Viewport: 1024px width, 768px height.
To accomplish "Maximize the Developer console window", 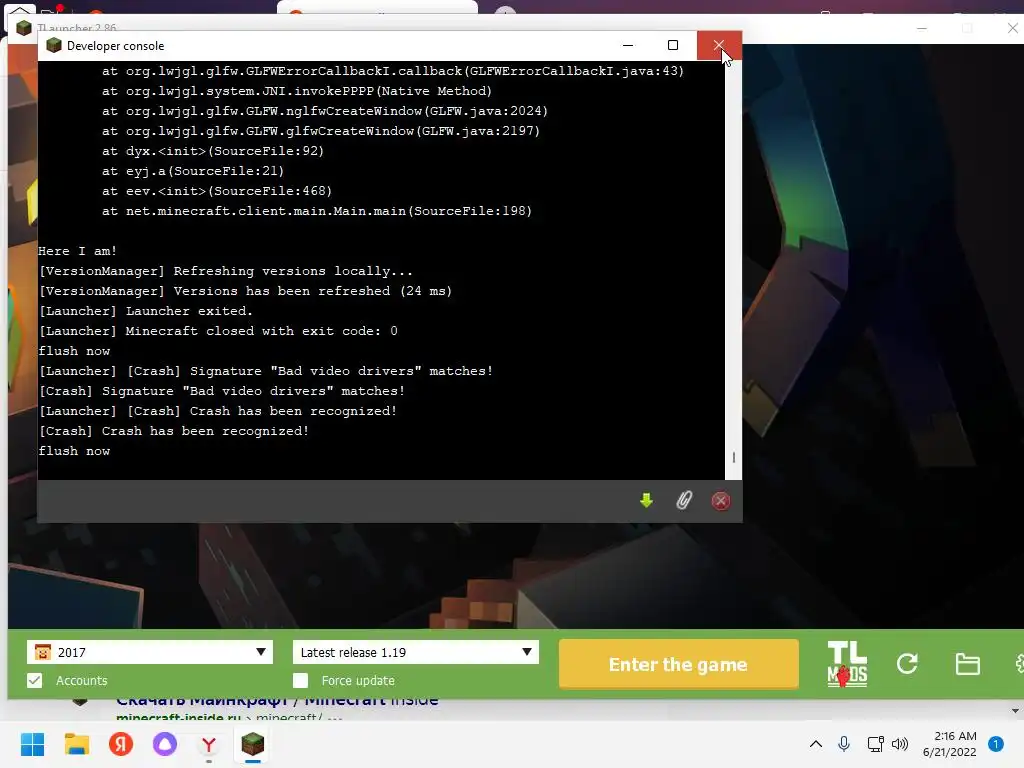I will [x=673, y=45].
